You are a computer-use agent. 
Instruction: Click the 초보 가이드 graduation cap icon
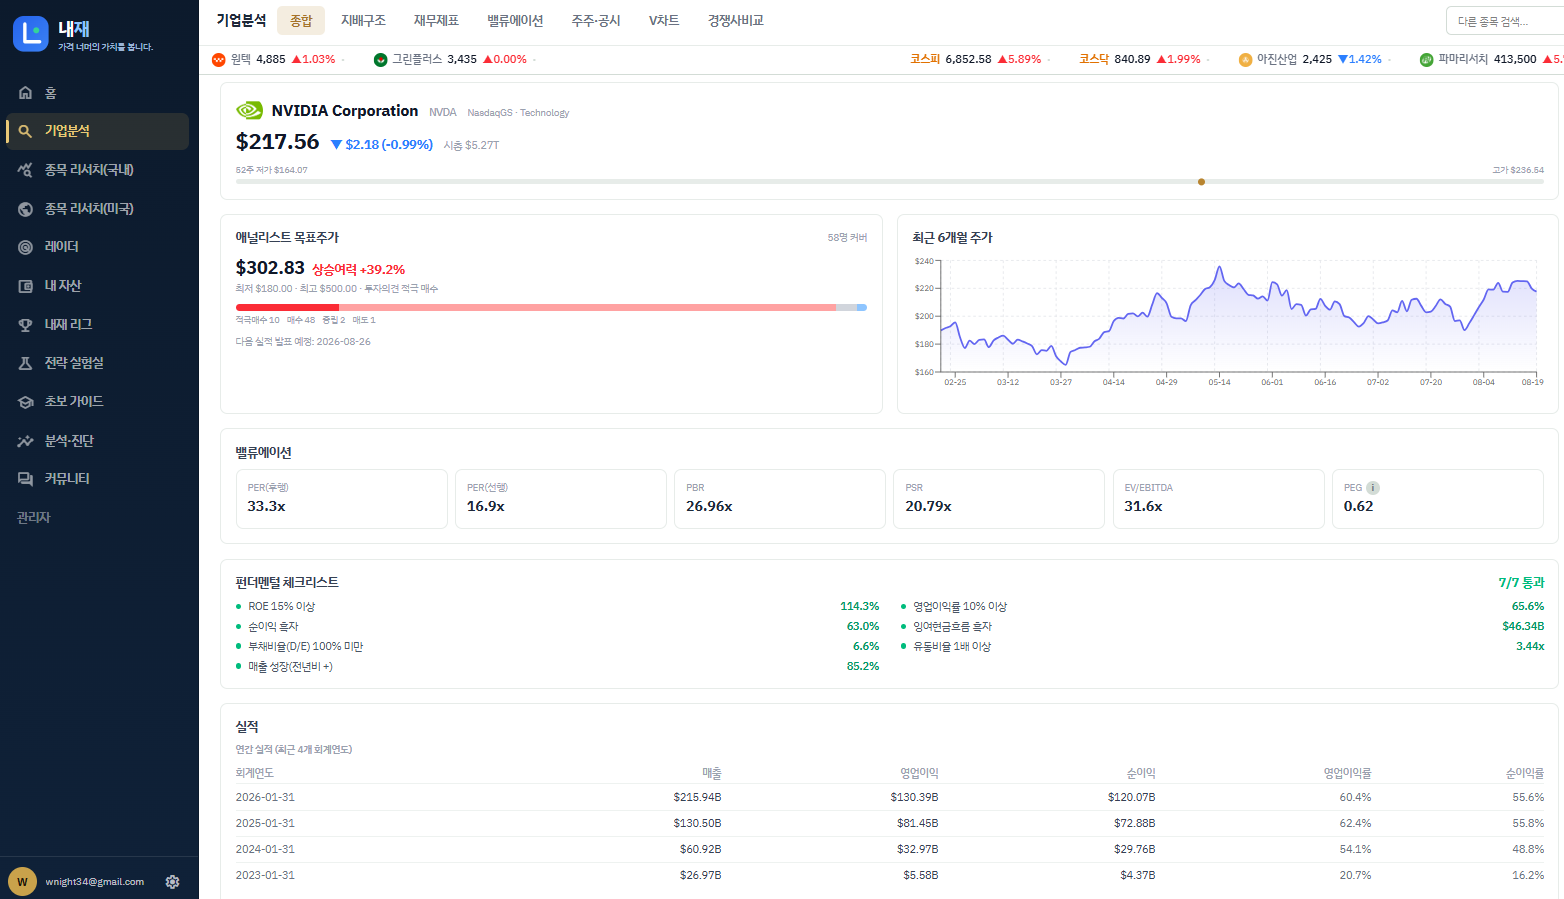point(26,402)
